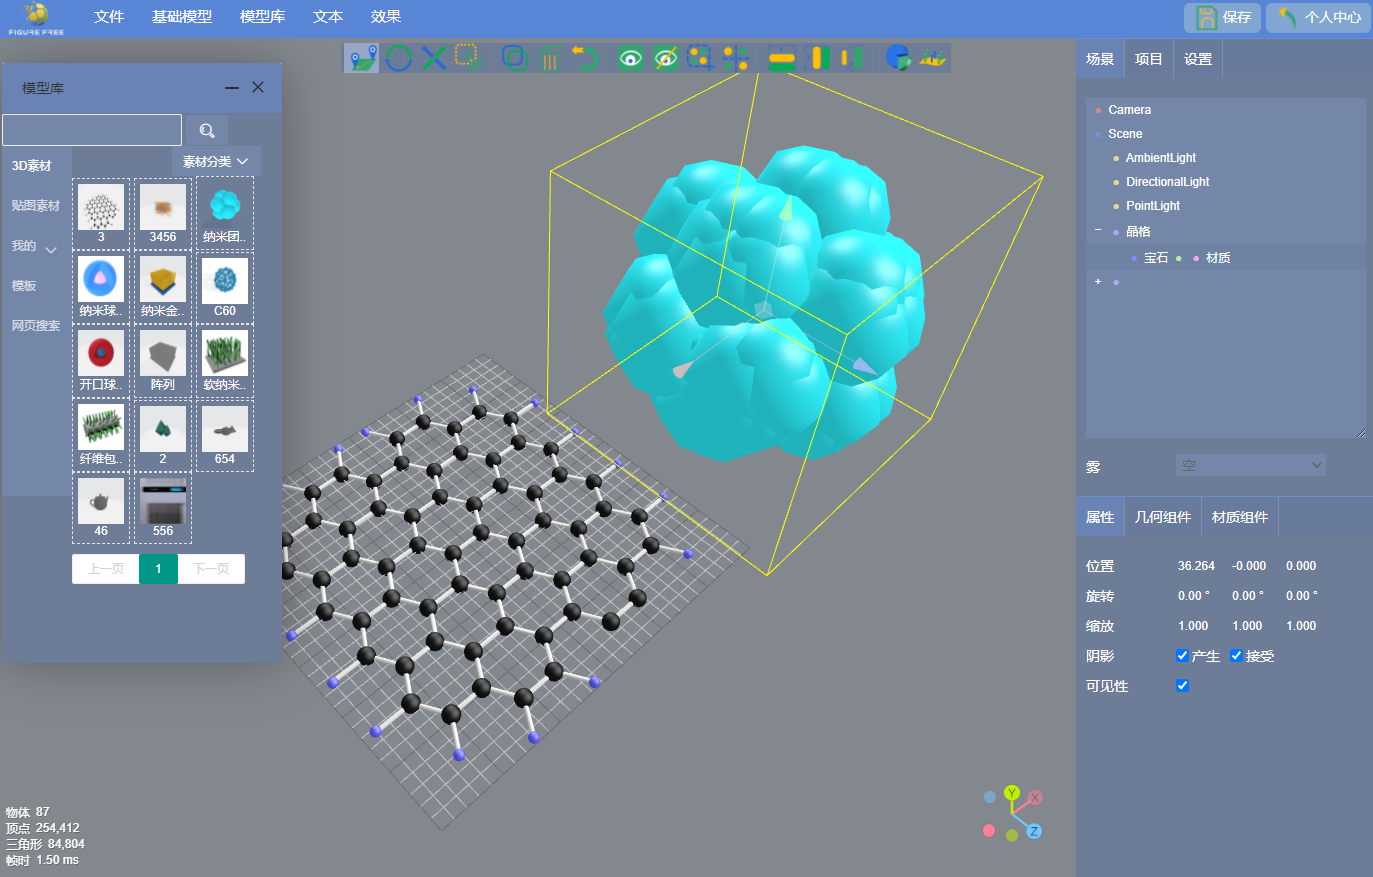Click the model library search input
This screenshot has height=877, width=1373.
(92, 130)
